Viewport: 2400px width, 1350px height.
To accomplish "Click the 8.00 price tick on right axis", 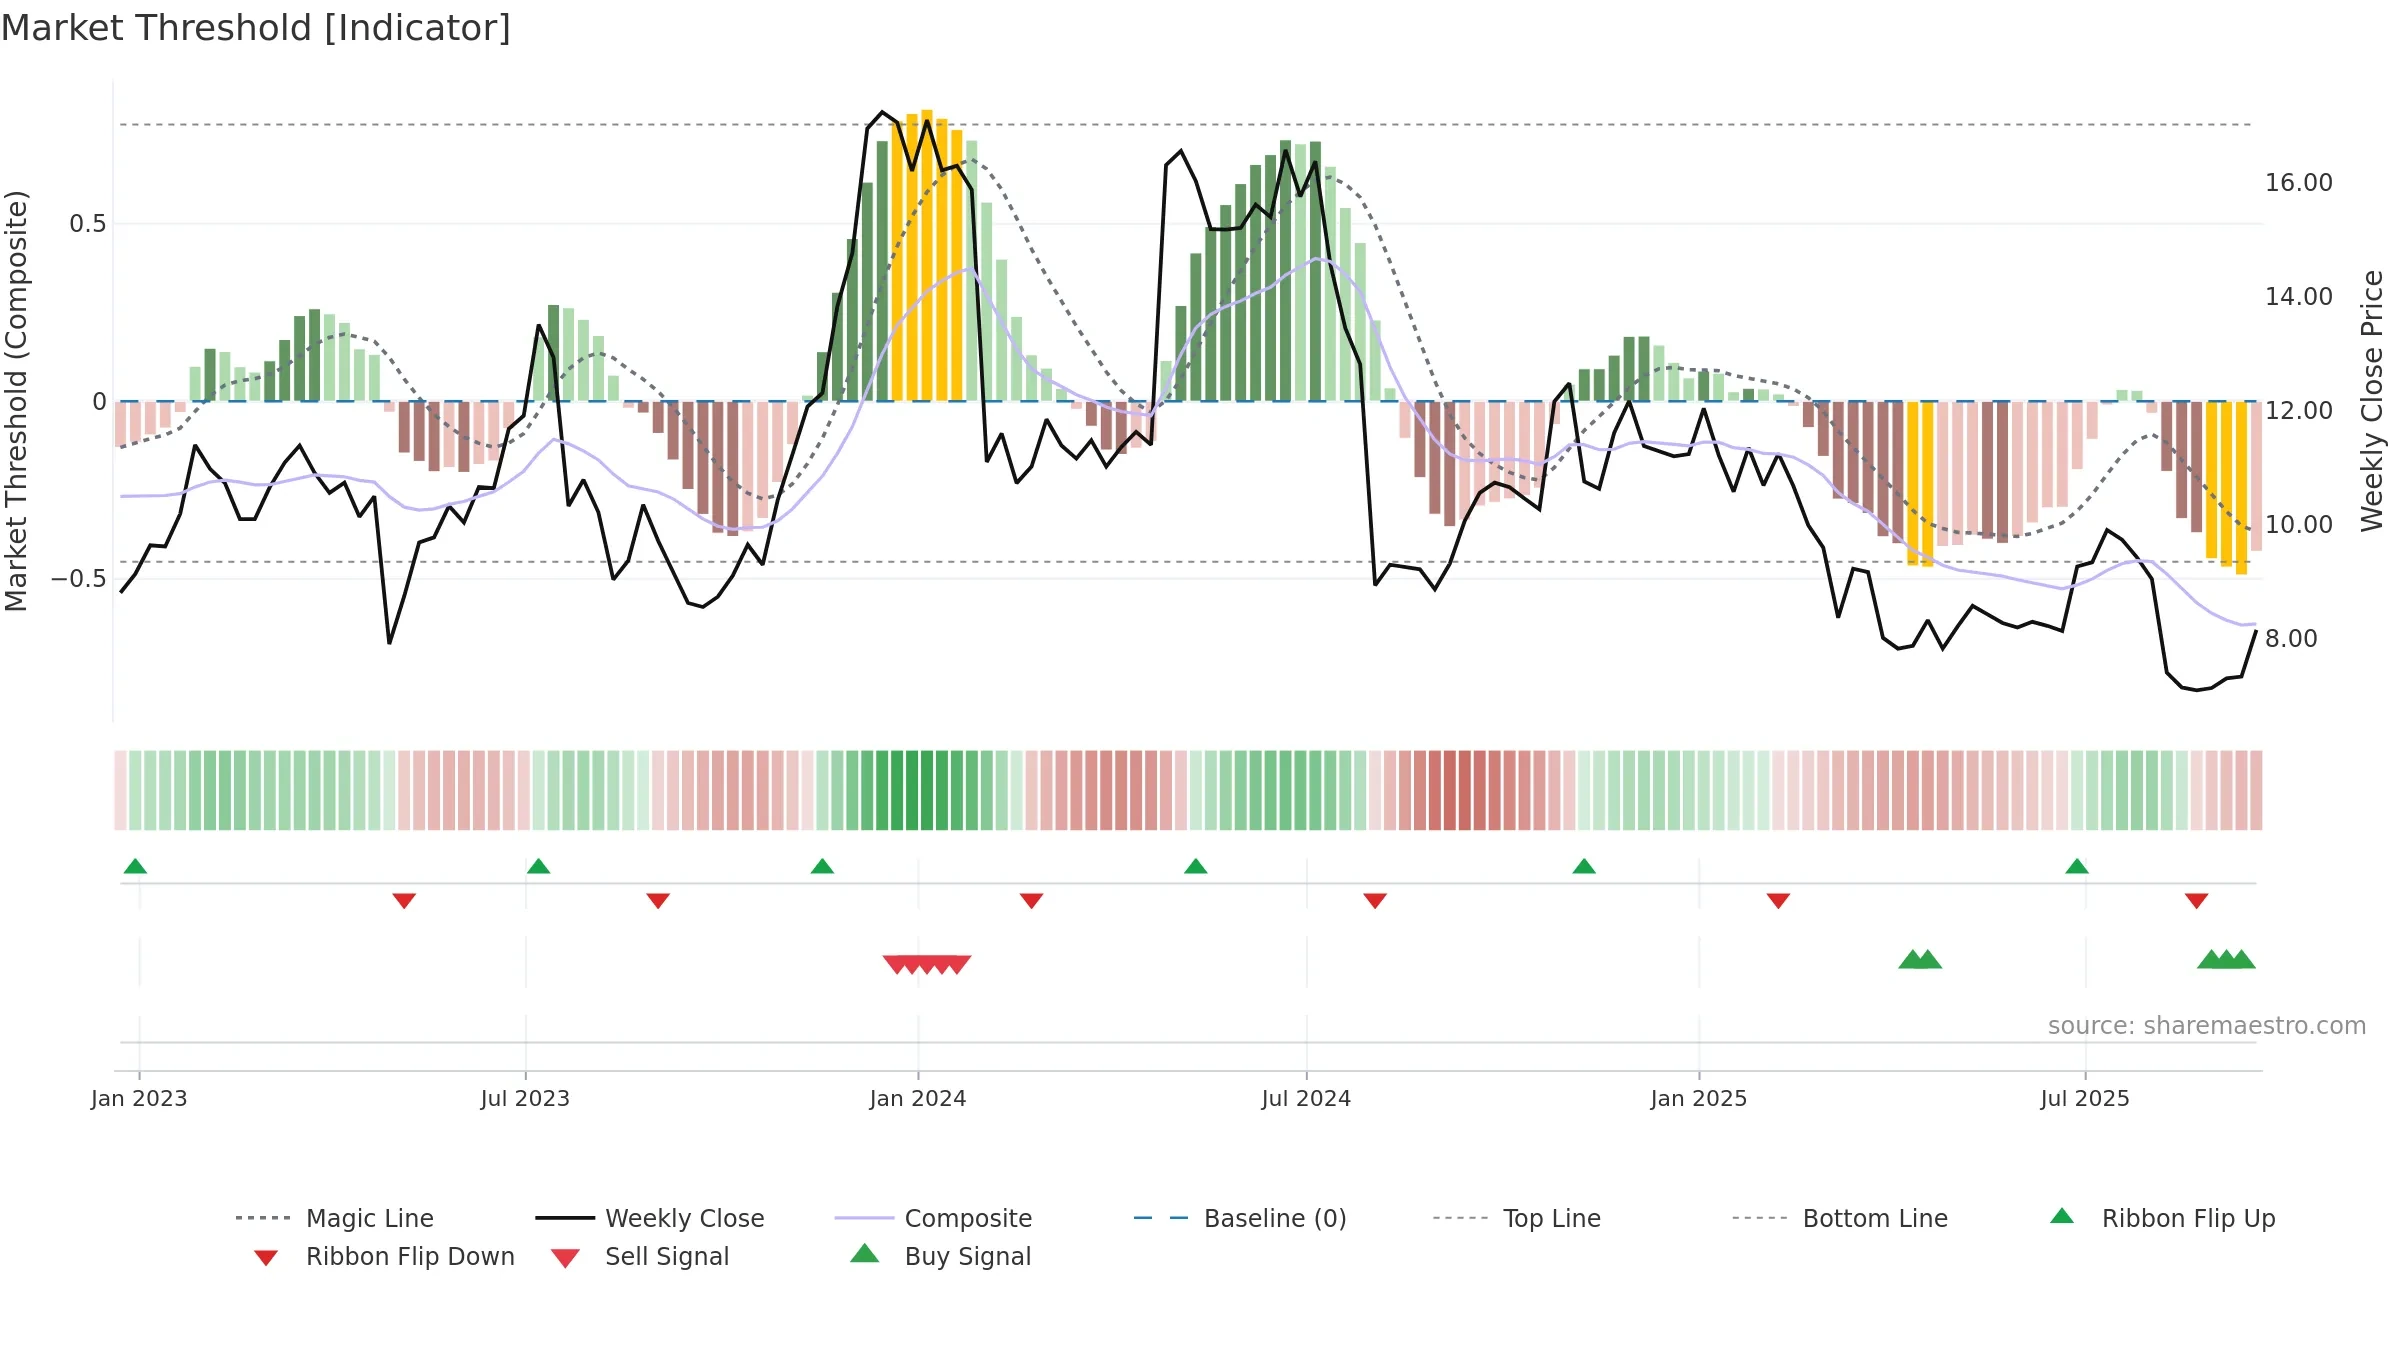I will 2291,638.
